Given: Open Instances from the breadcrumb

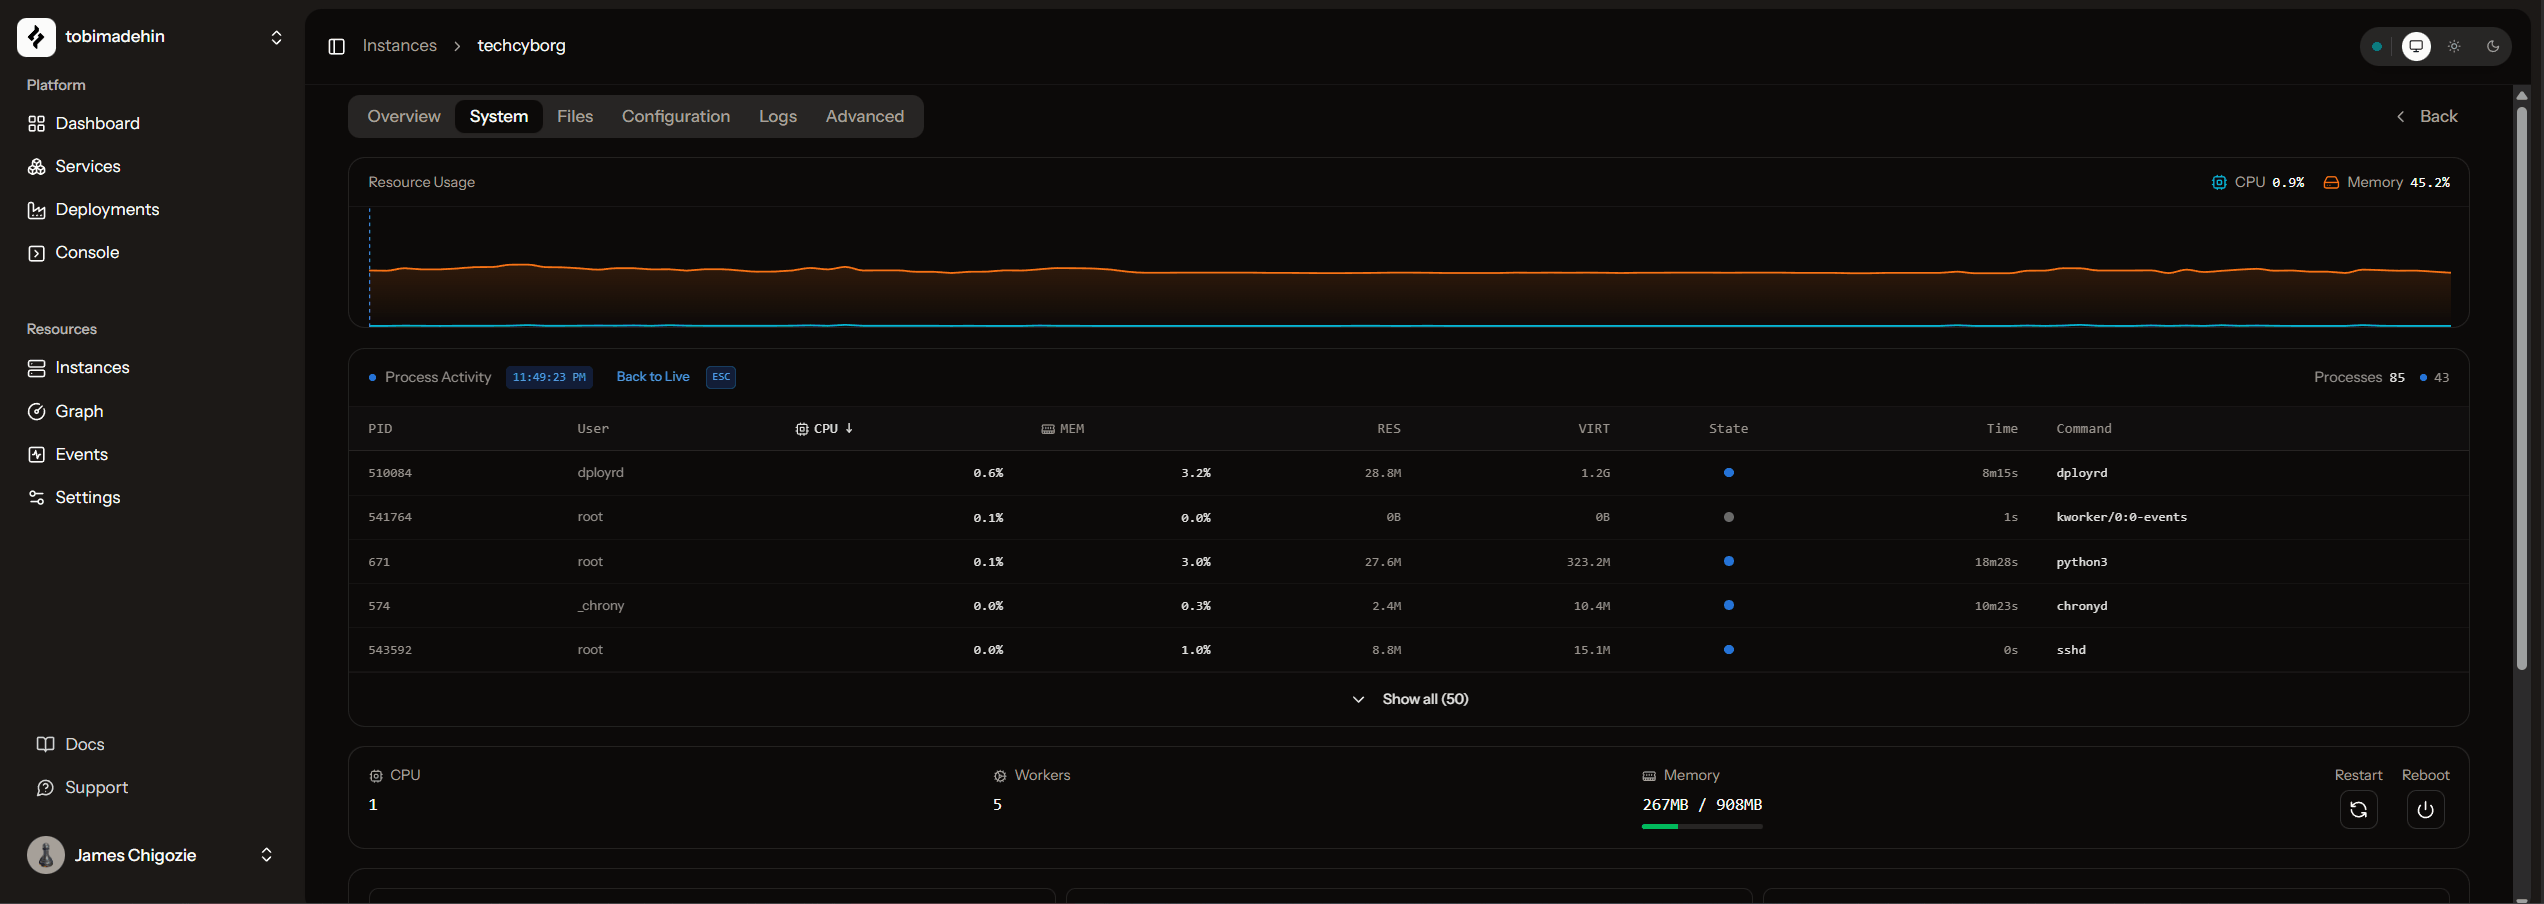Looking at the screenshot, I should [399, 45].
